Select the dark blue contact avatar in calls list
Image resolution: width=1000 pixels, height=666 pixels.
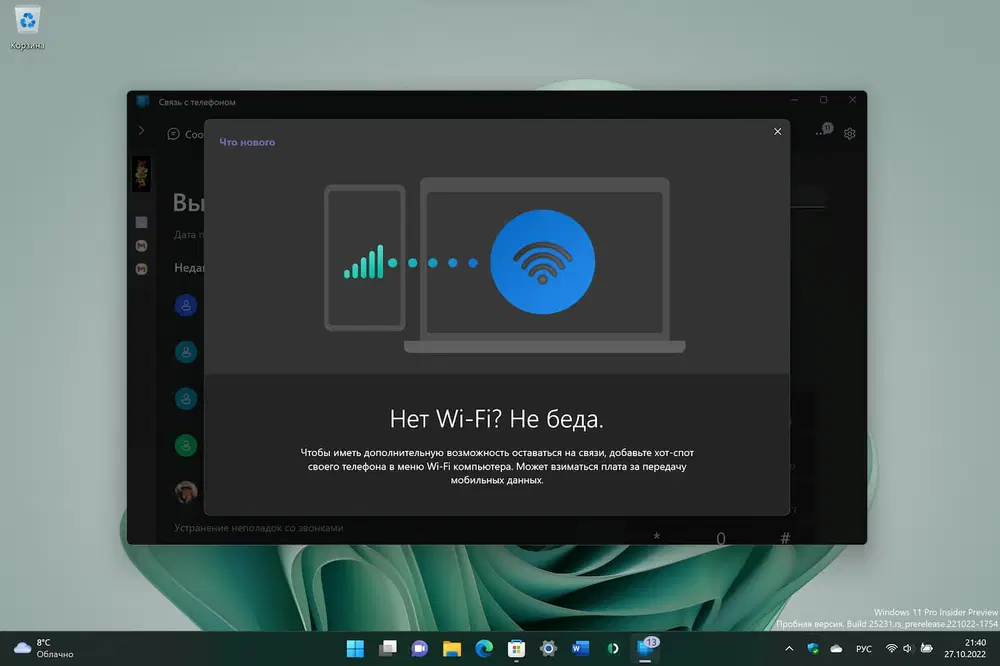pos(186,306)
